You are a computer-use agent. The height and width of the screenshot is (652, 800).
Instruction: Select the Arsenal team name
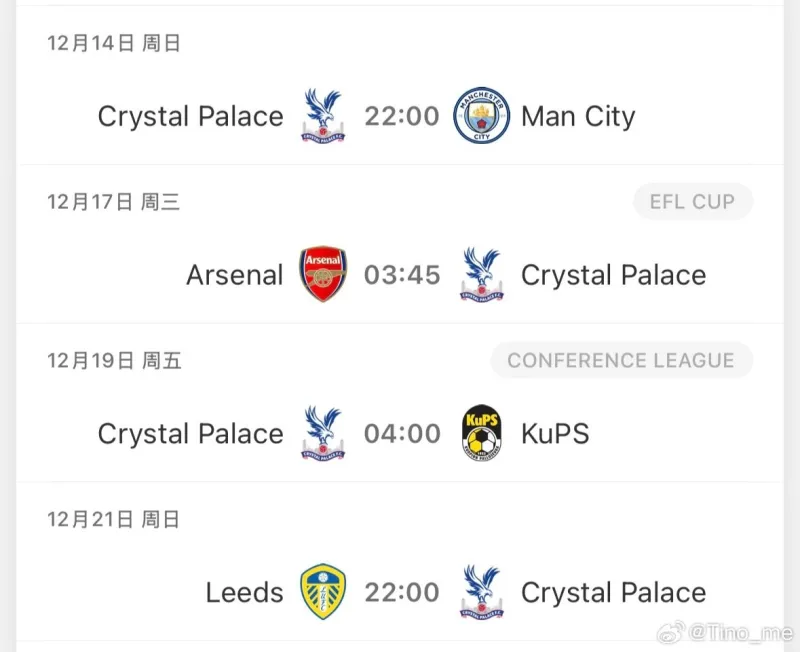tap(235, 275)
